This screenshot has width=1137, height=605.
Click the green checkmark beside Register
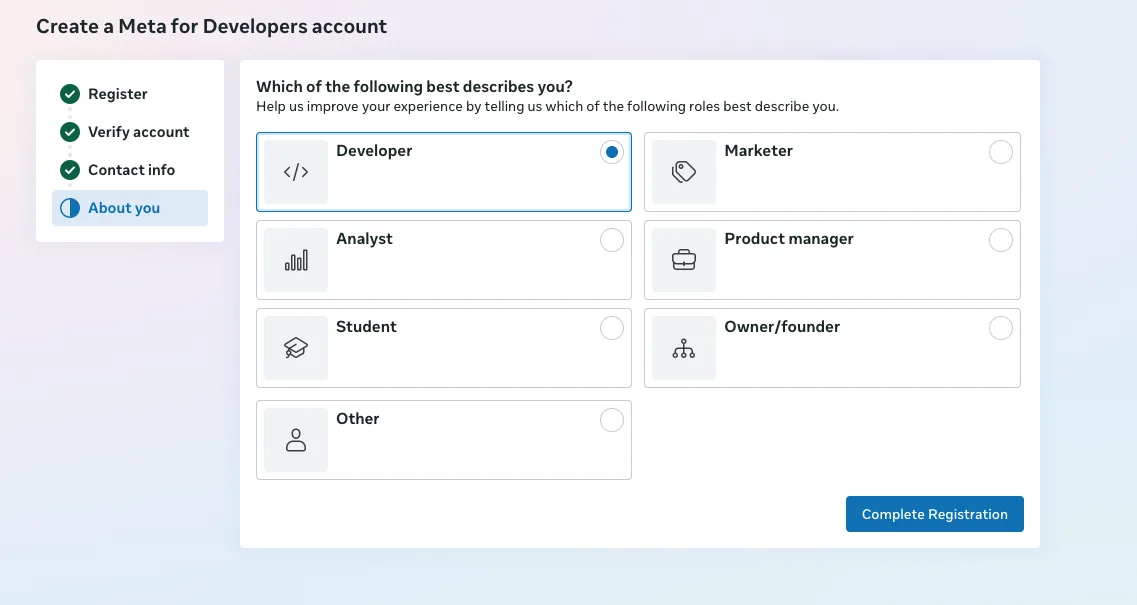(x=70, y=94)
